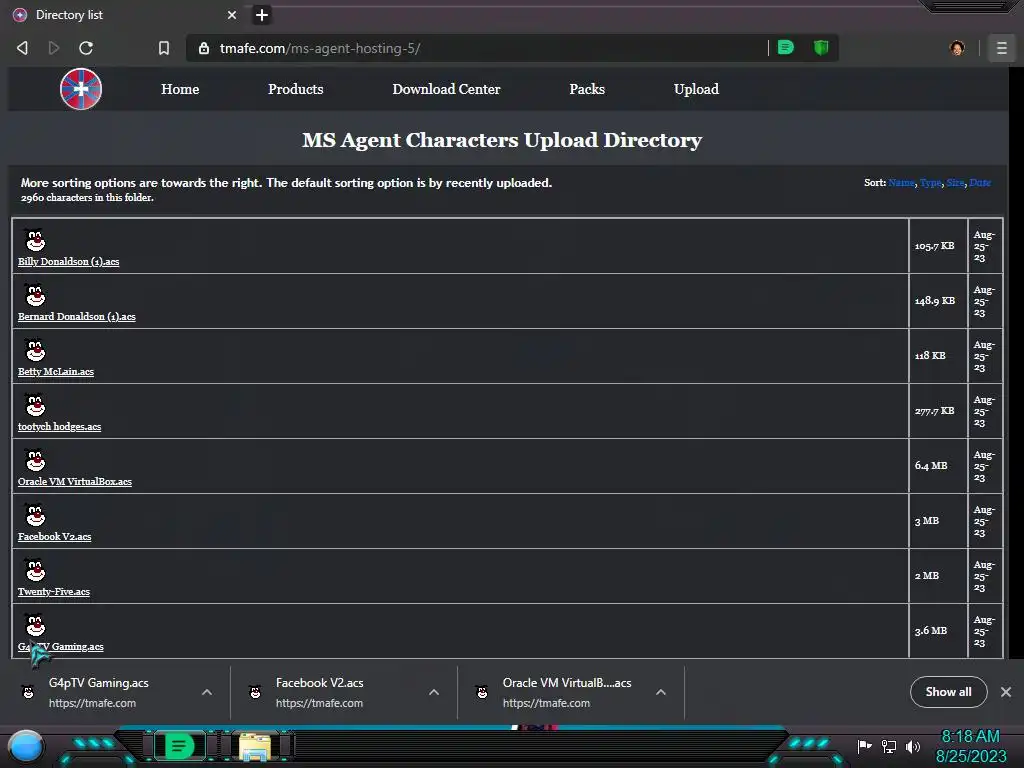
Task: Click the Bernard Donaldson agent character icon
Action: (x=35, y=295)
